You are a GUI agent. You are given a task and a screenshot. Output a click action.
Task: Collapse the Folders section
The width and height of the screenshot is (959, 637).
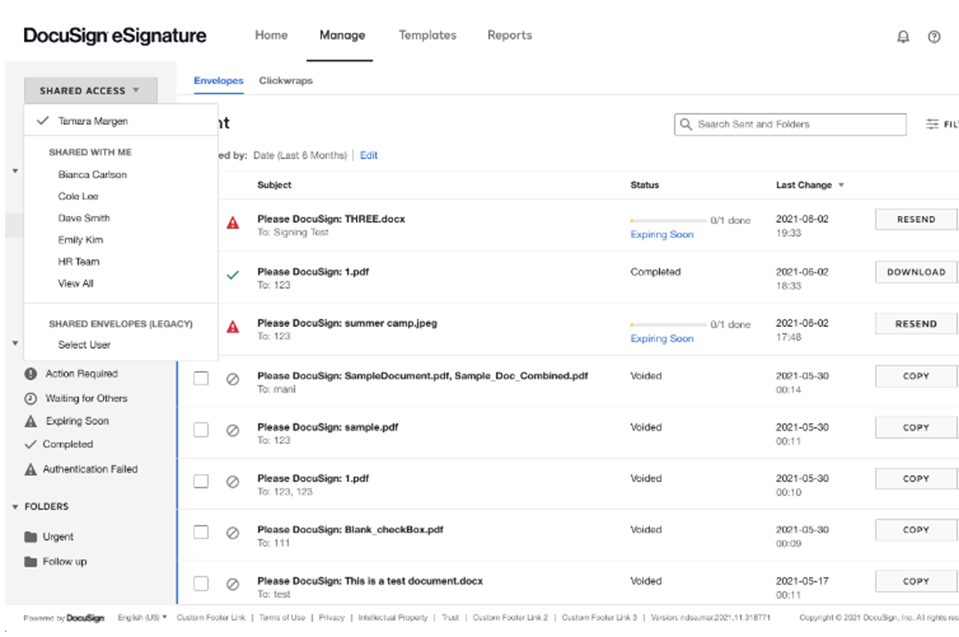[x=15, y=507]
